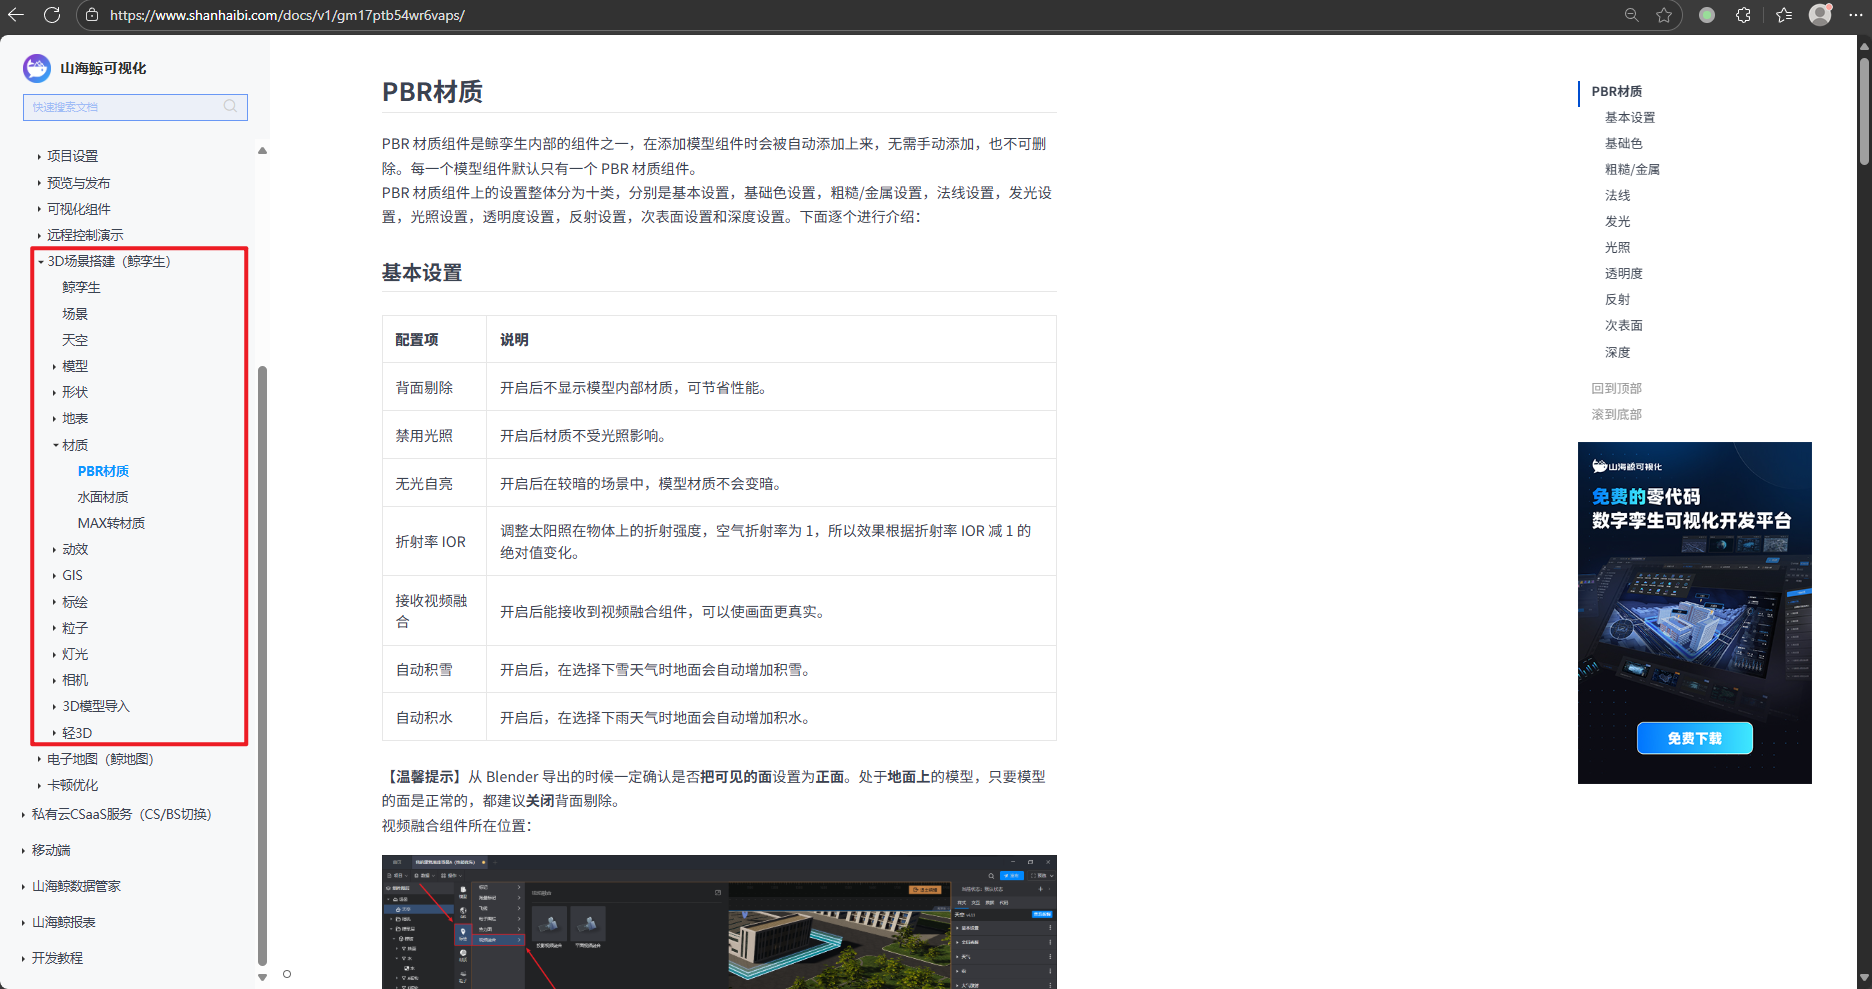Screen dimensions: 1872x989
Task: Expand the 模型 tree node
Action: click(54, 367)
